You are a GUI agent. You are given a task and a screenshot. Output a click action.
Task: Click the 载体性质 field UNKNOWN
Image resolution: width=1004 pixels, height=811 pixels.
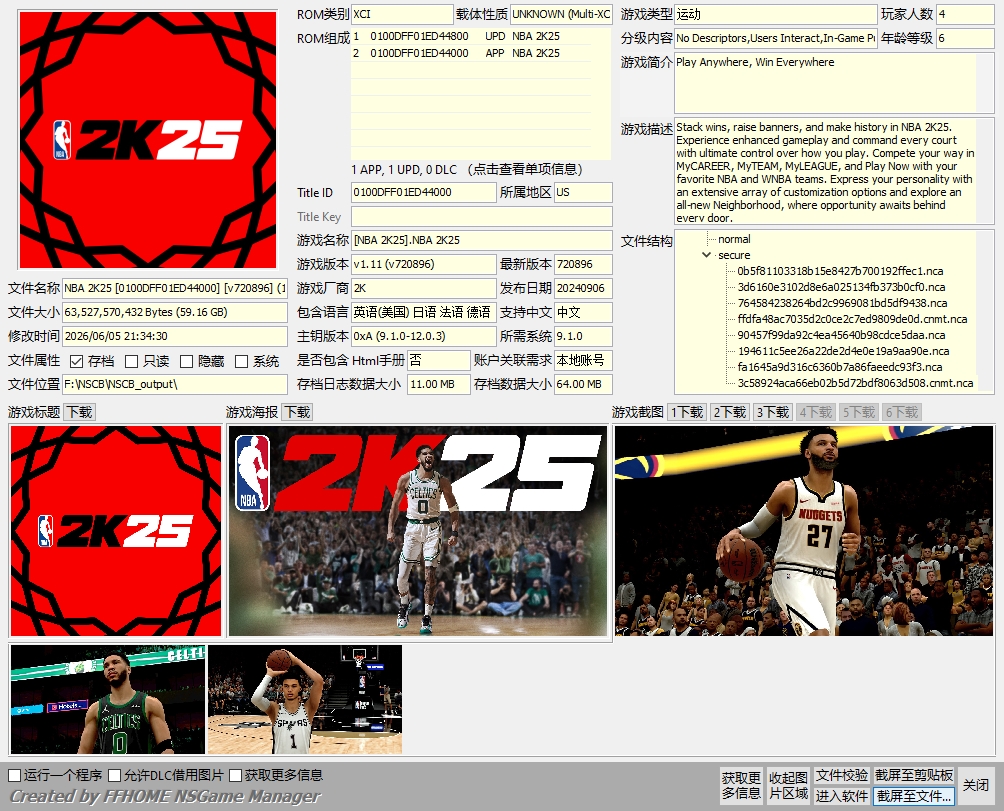tap(561, 14)
